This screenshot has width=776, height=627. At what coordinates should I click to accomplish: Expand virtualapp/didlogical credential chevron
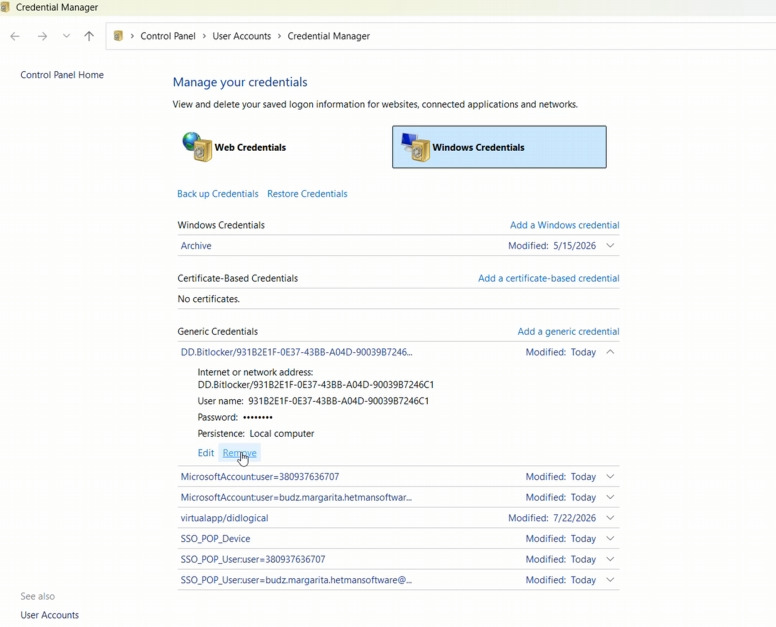pos(610,518)
